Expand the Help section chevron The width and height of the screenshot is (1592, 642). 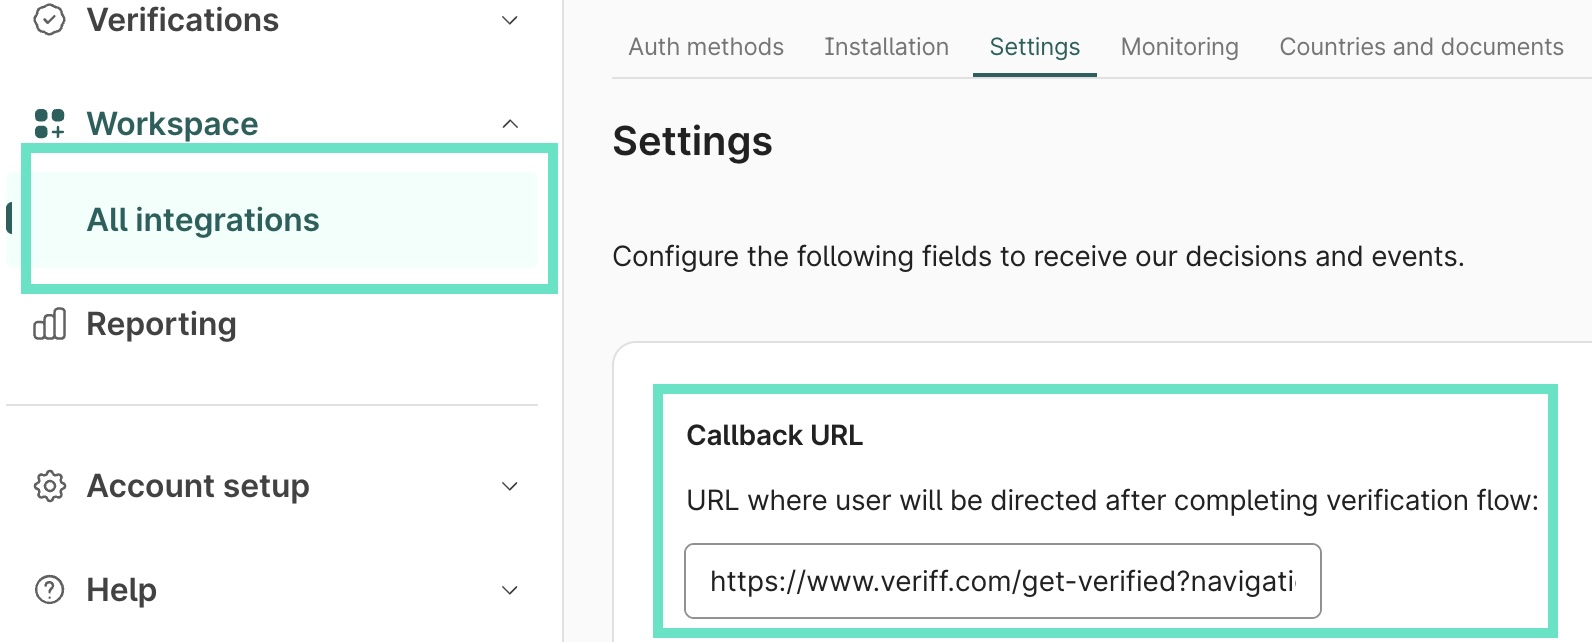pos(510,590)
